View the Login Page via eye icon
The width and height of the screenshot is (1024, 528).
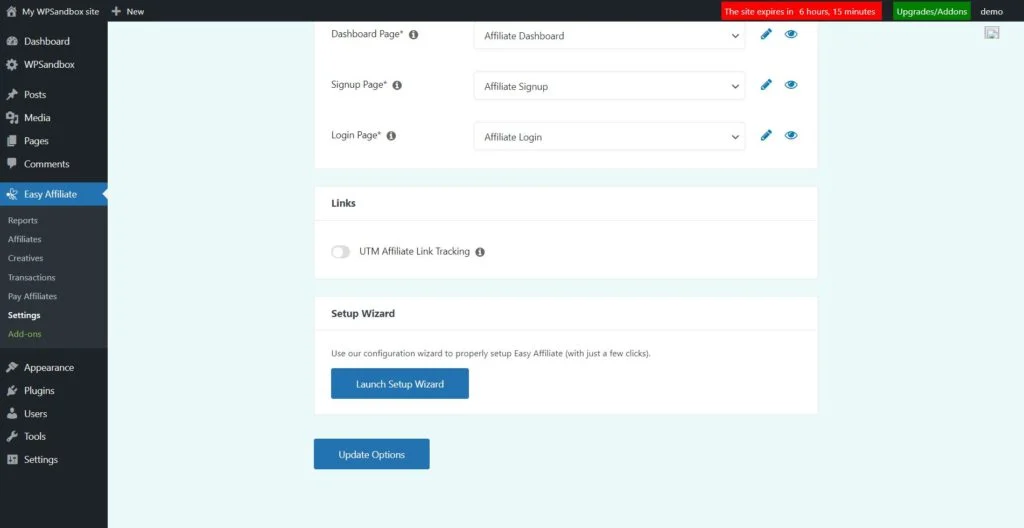point(791,135)
